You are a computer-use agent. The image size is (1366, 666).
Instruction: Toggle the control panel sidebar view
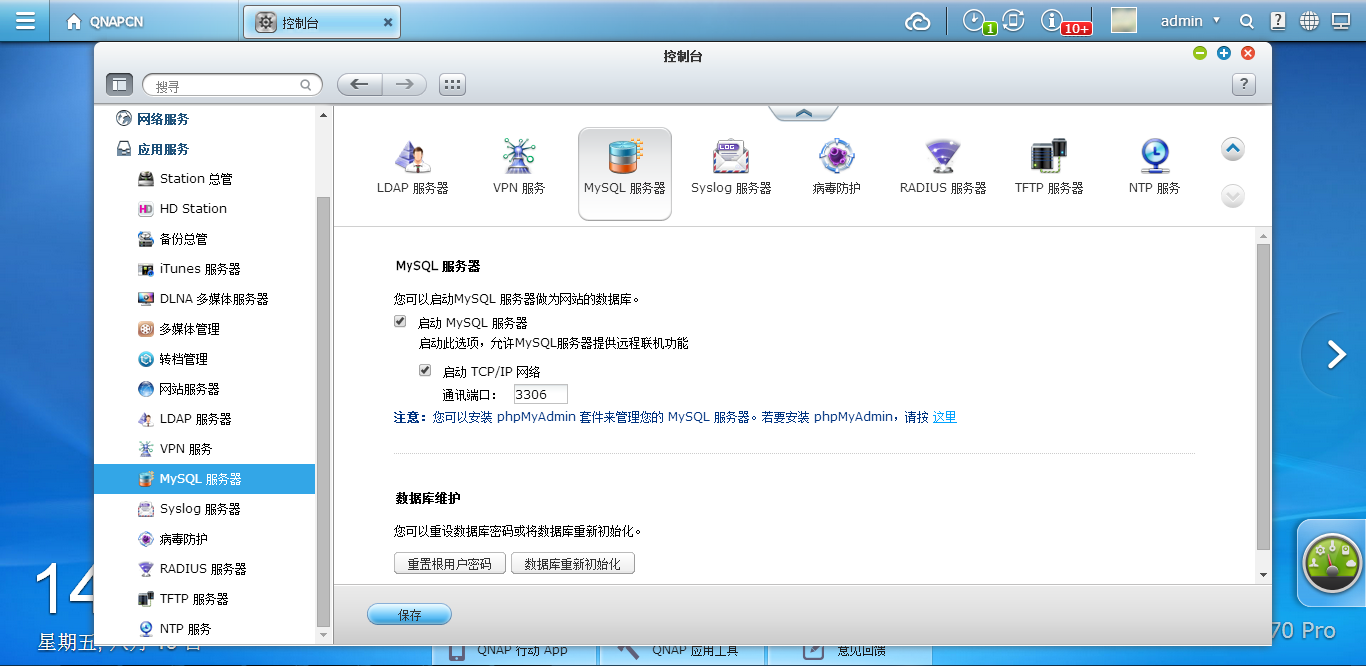pos(119,85)
